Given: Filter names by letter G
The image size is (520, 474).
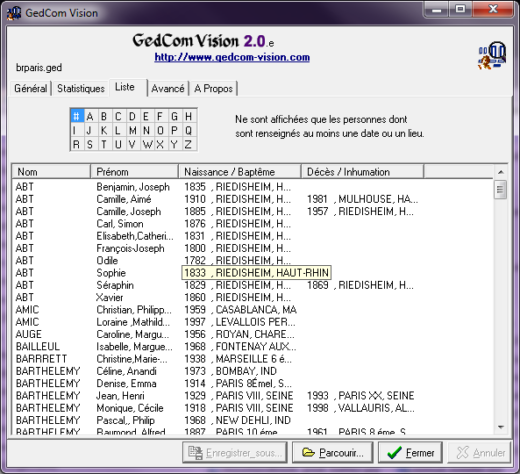Looking at the screenshot, I should pyautogui.click(x=174, y=116).
